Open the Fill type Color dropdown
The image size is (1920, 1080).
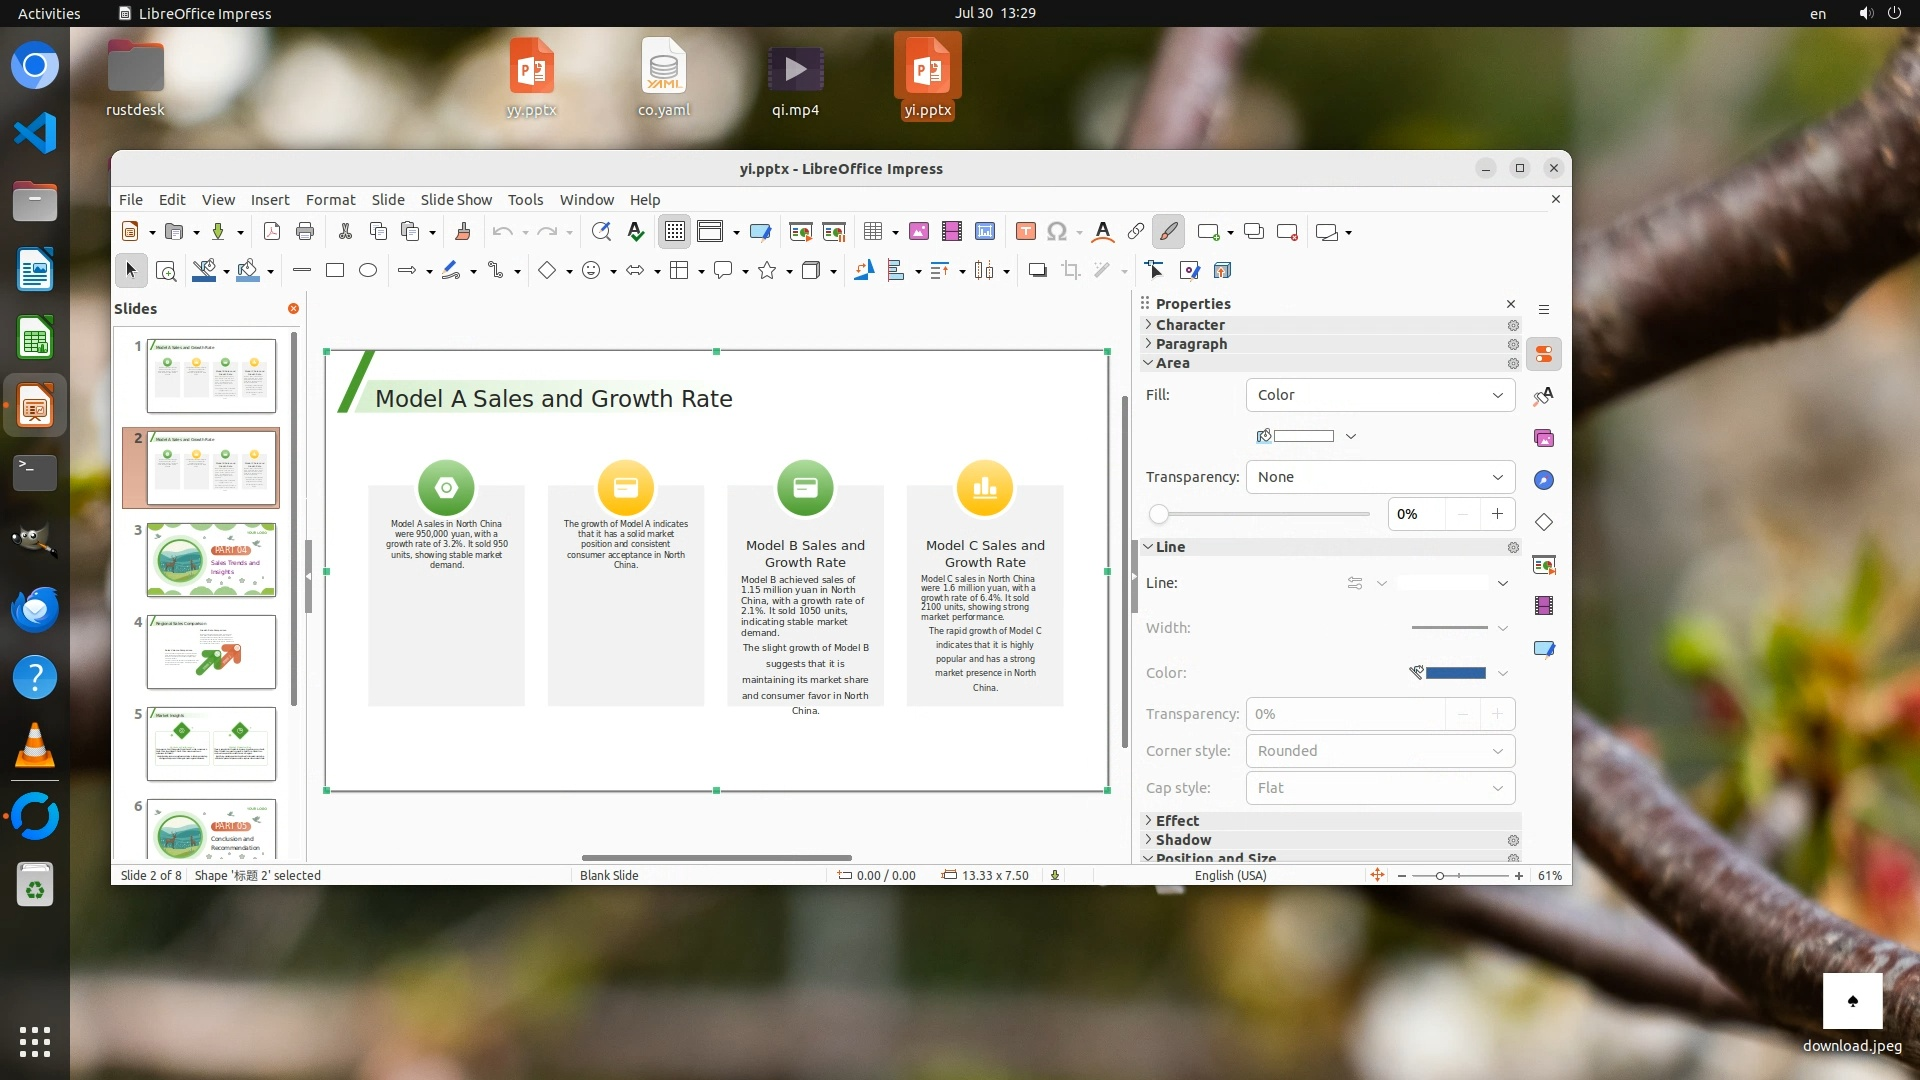coord(1380,395)
